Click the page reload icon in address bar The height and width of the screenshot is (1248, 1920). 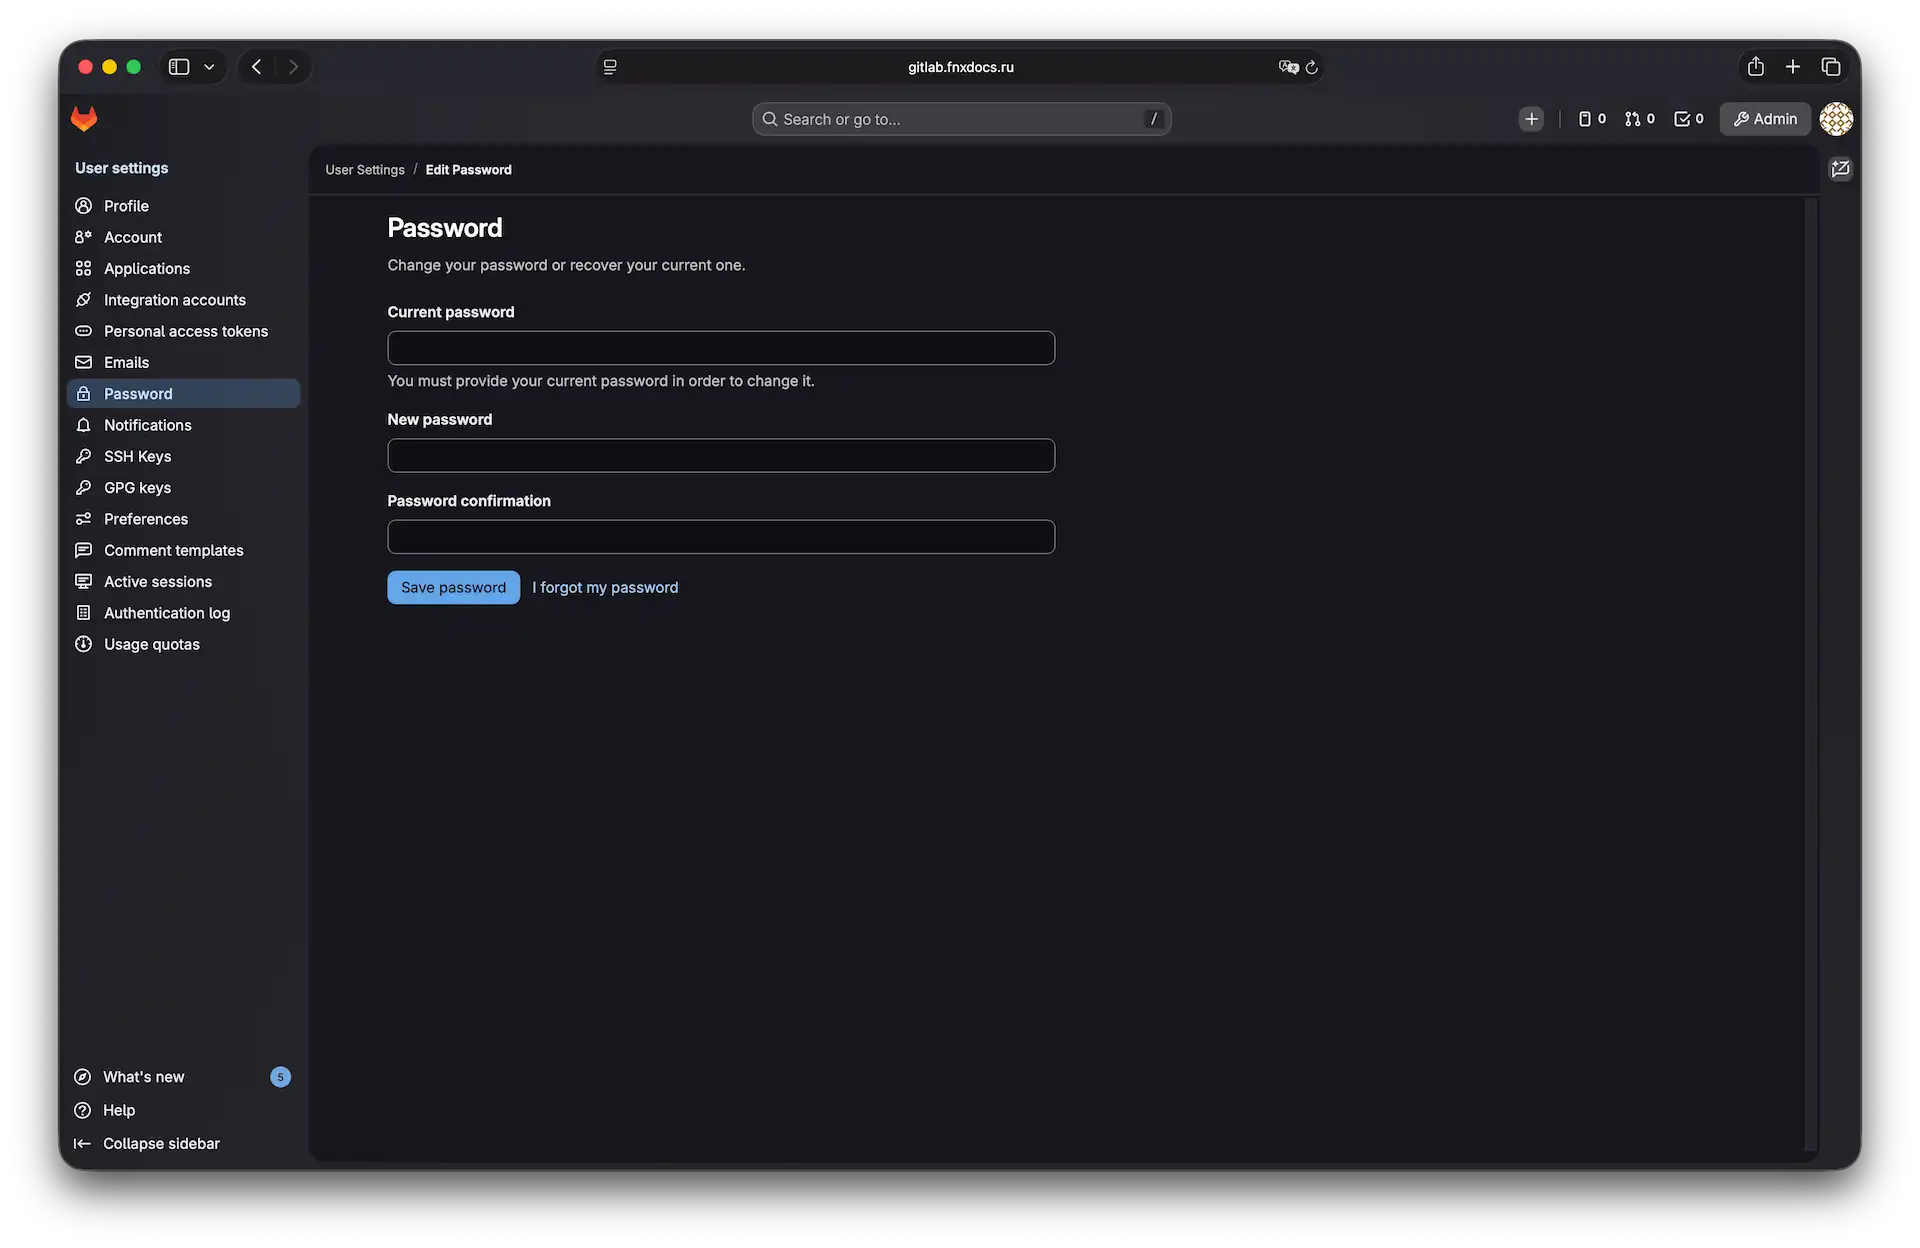click(x=1311, y=67)
